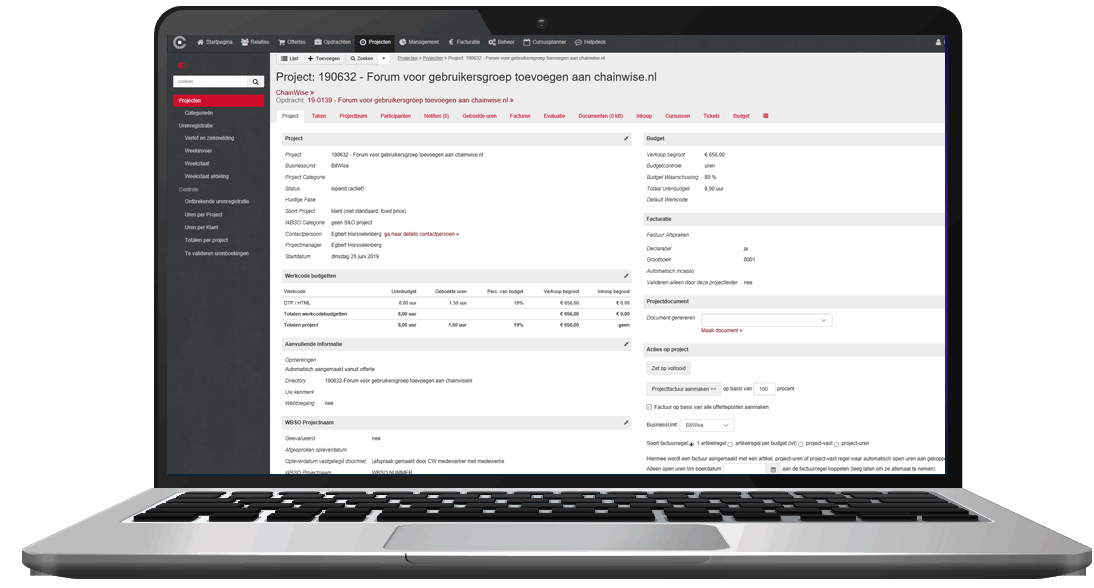Follow the Maak document link
1094x588 pixels.
tap(723, 330)
